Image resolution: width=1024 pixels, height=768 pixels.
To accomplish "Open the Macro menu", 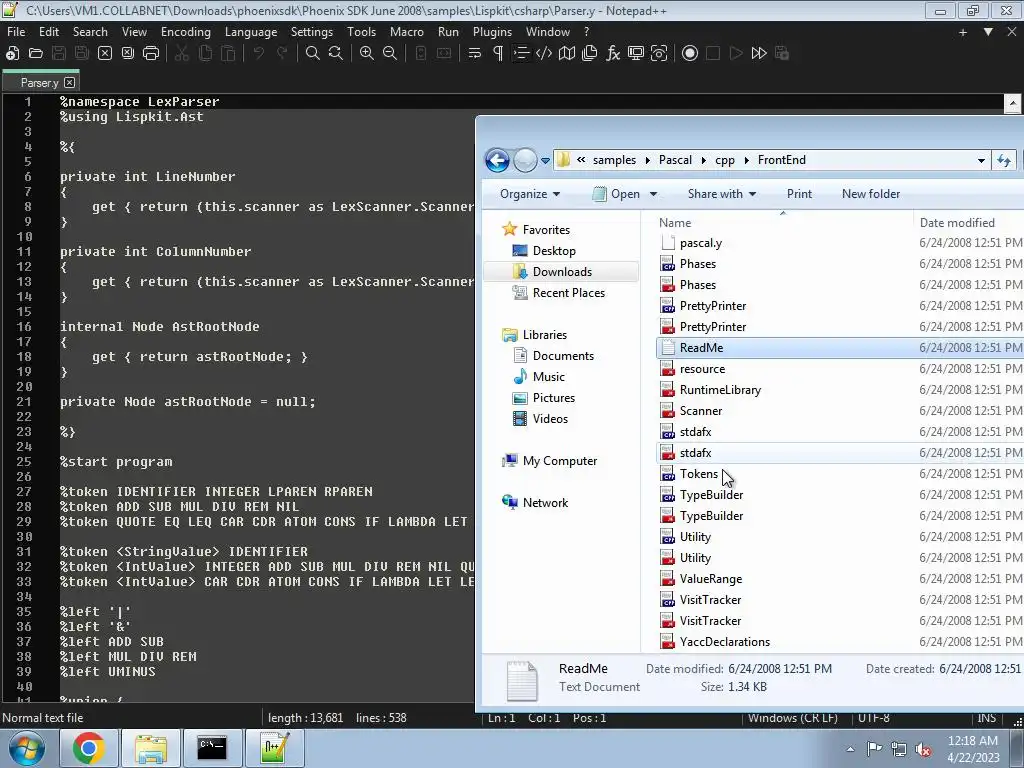I will click(x=406, y=31).
